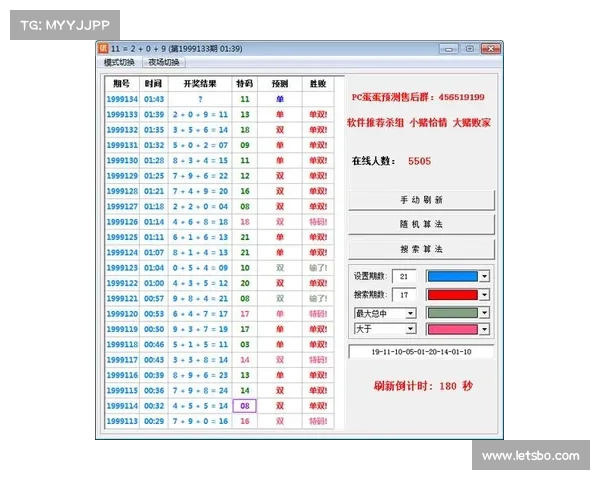Viewport: 600px width, 480px height.
Task: Click the result 7 + 9 + 8 = 24
Action: (200, 390)
